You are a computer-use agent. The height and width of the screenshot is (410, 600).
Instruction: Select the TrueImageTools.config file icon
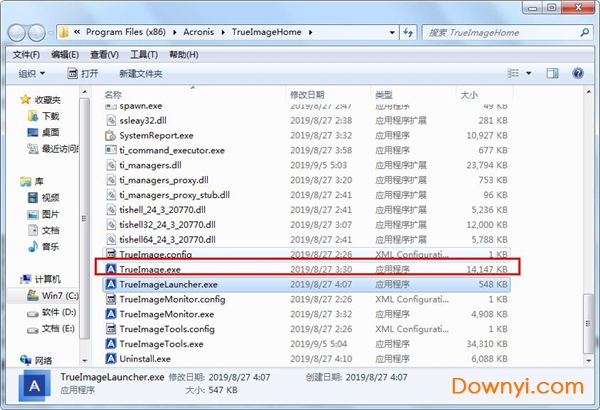(111, 329)
